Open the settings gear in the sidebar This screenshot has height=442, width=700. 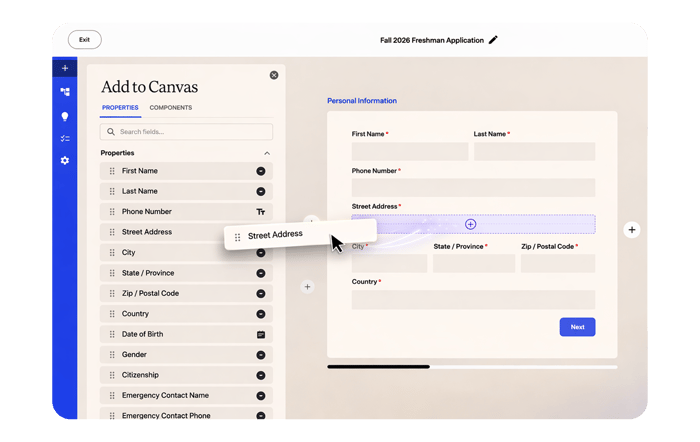[x=65, y=161]
